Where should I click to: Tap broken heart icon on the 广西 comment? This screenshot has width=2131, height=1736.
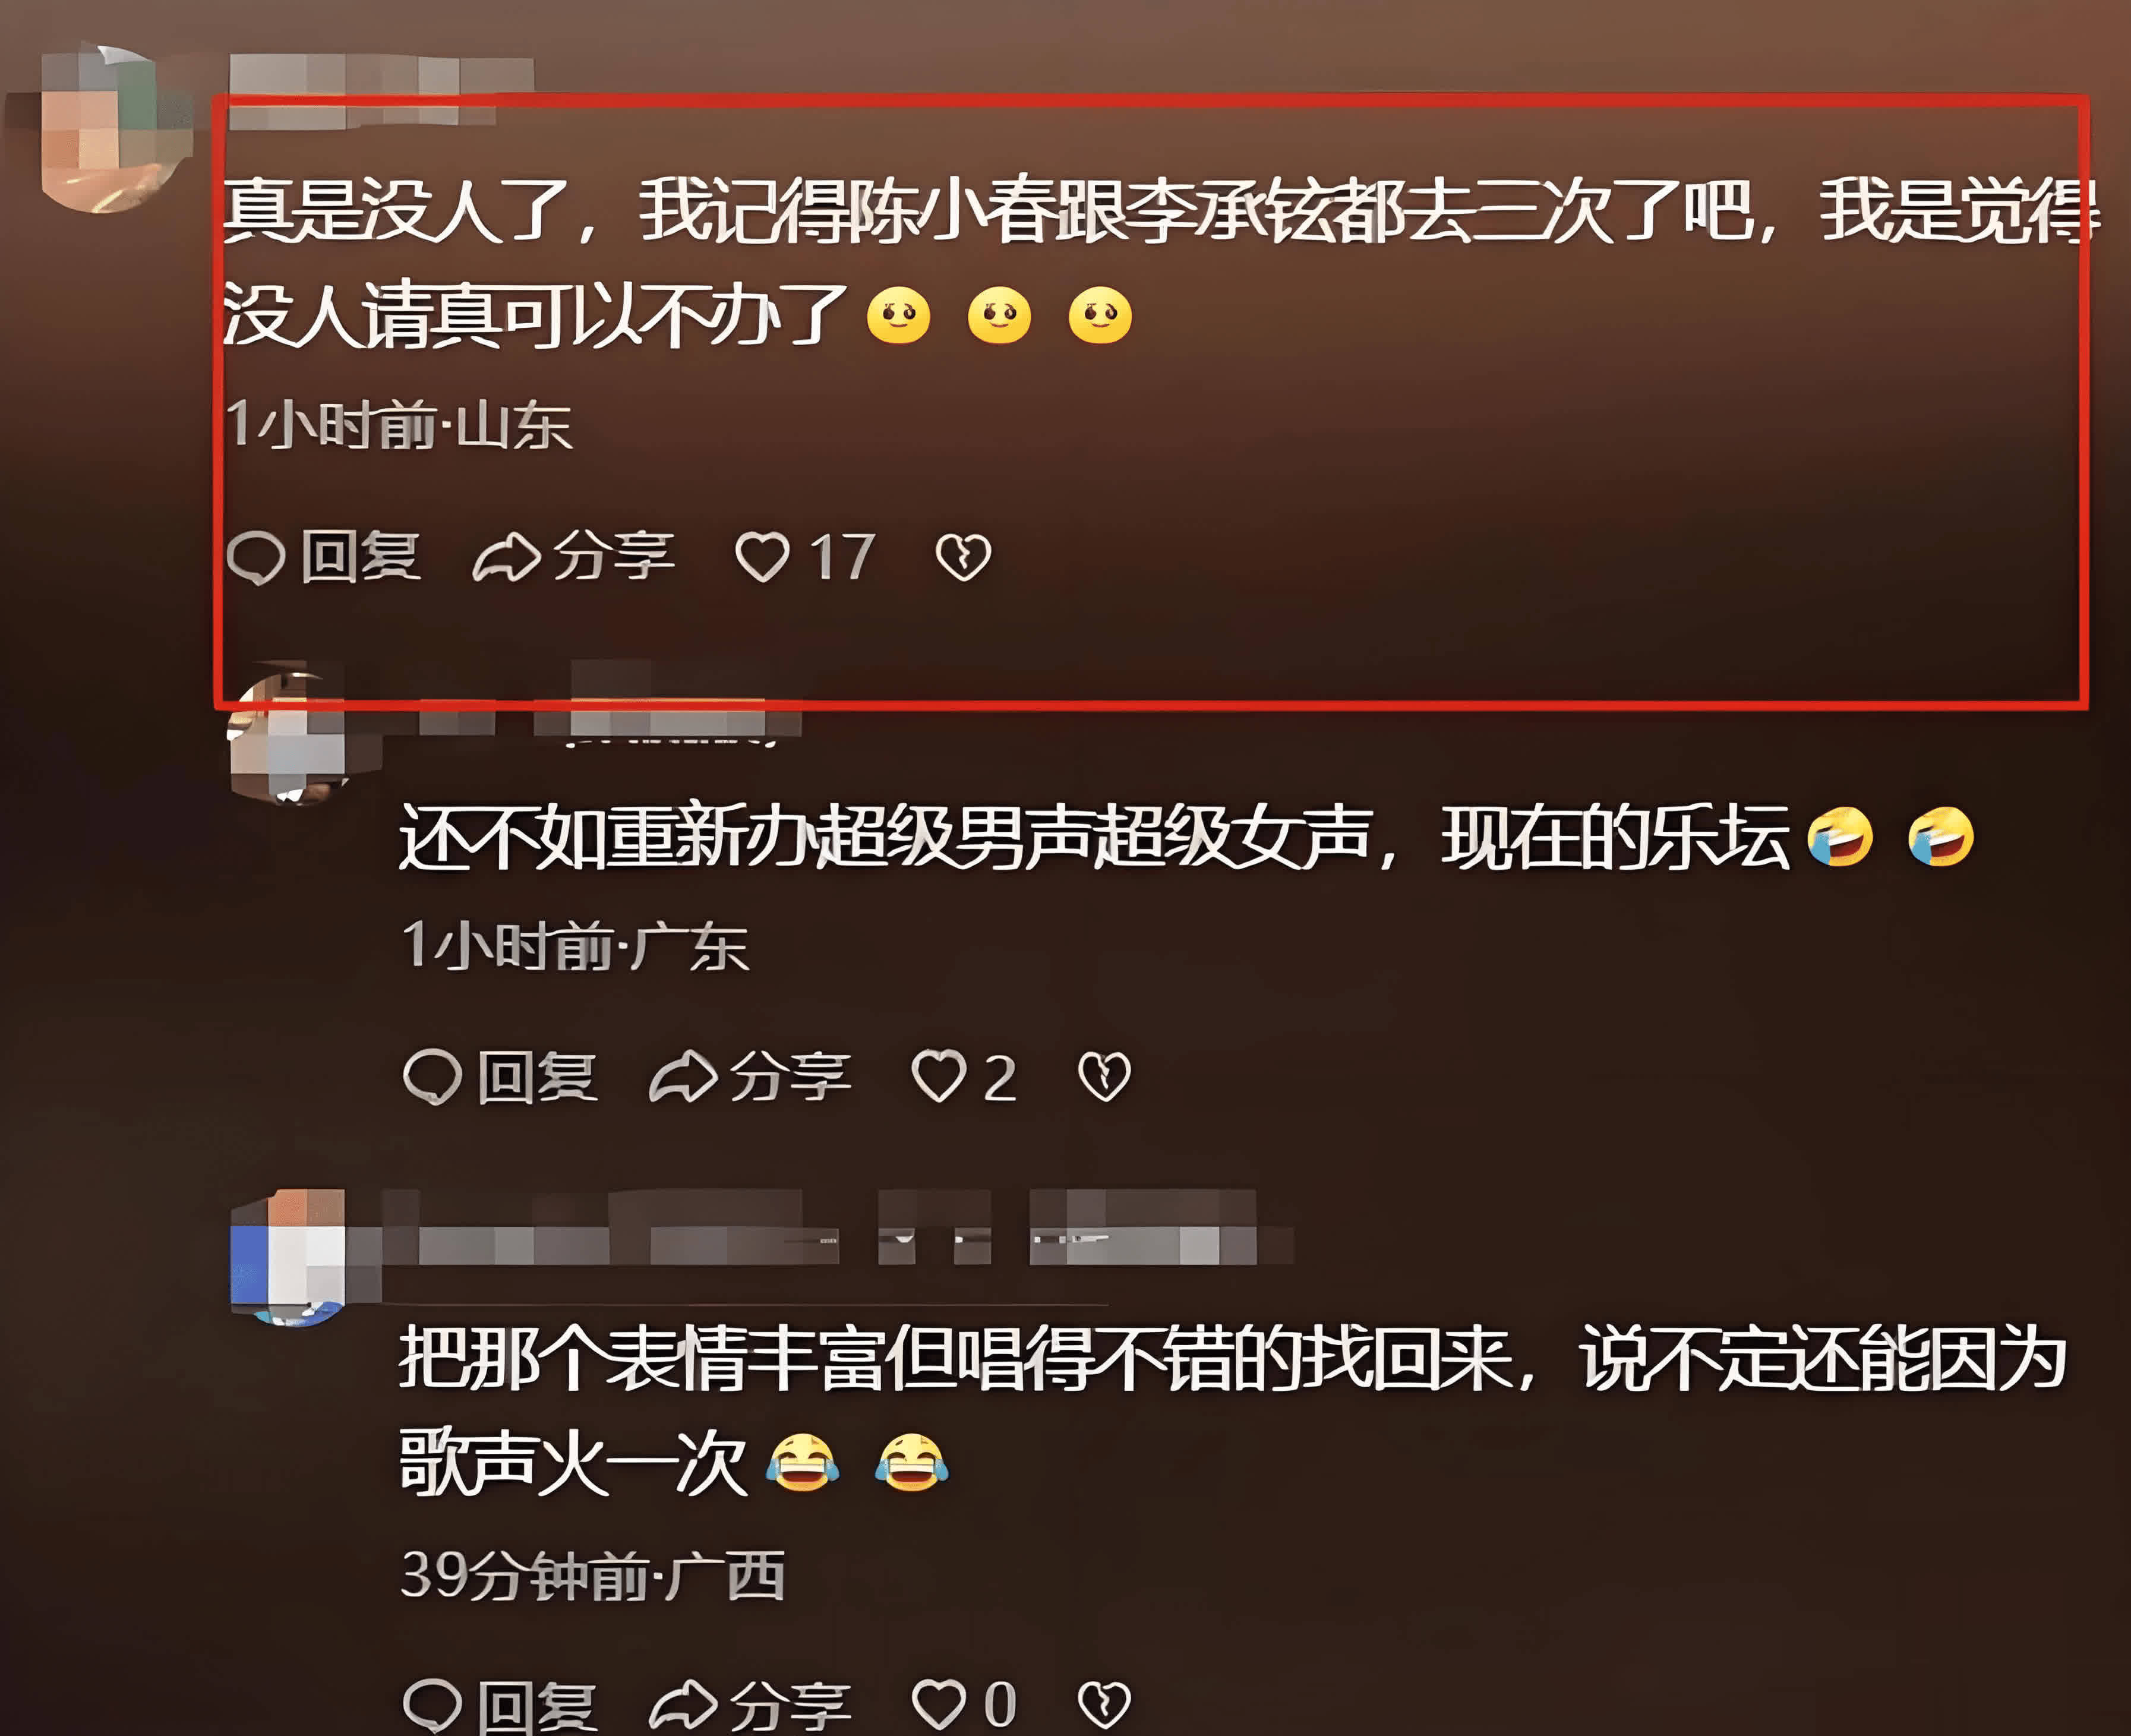(1104, 1704)
